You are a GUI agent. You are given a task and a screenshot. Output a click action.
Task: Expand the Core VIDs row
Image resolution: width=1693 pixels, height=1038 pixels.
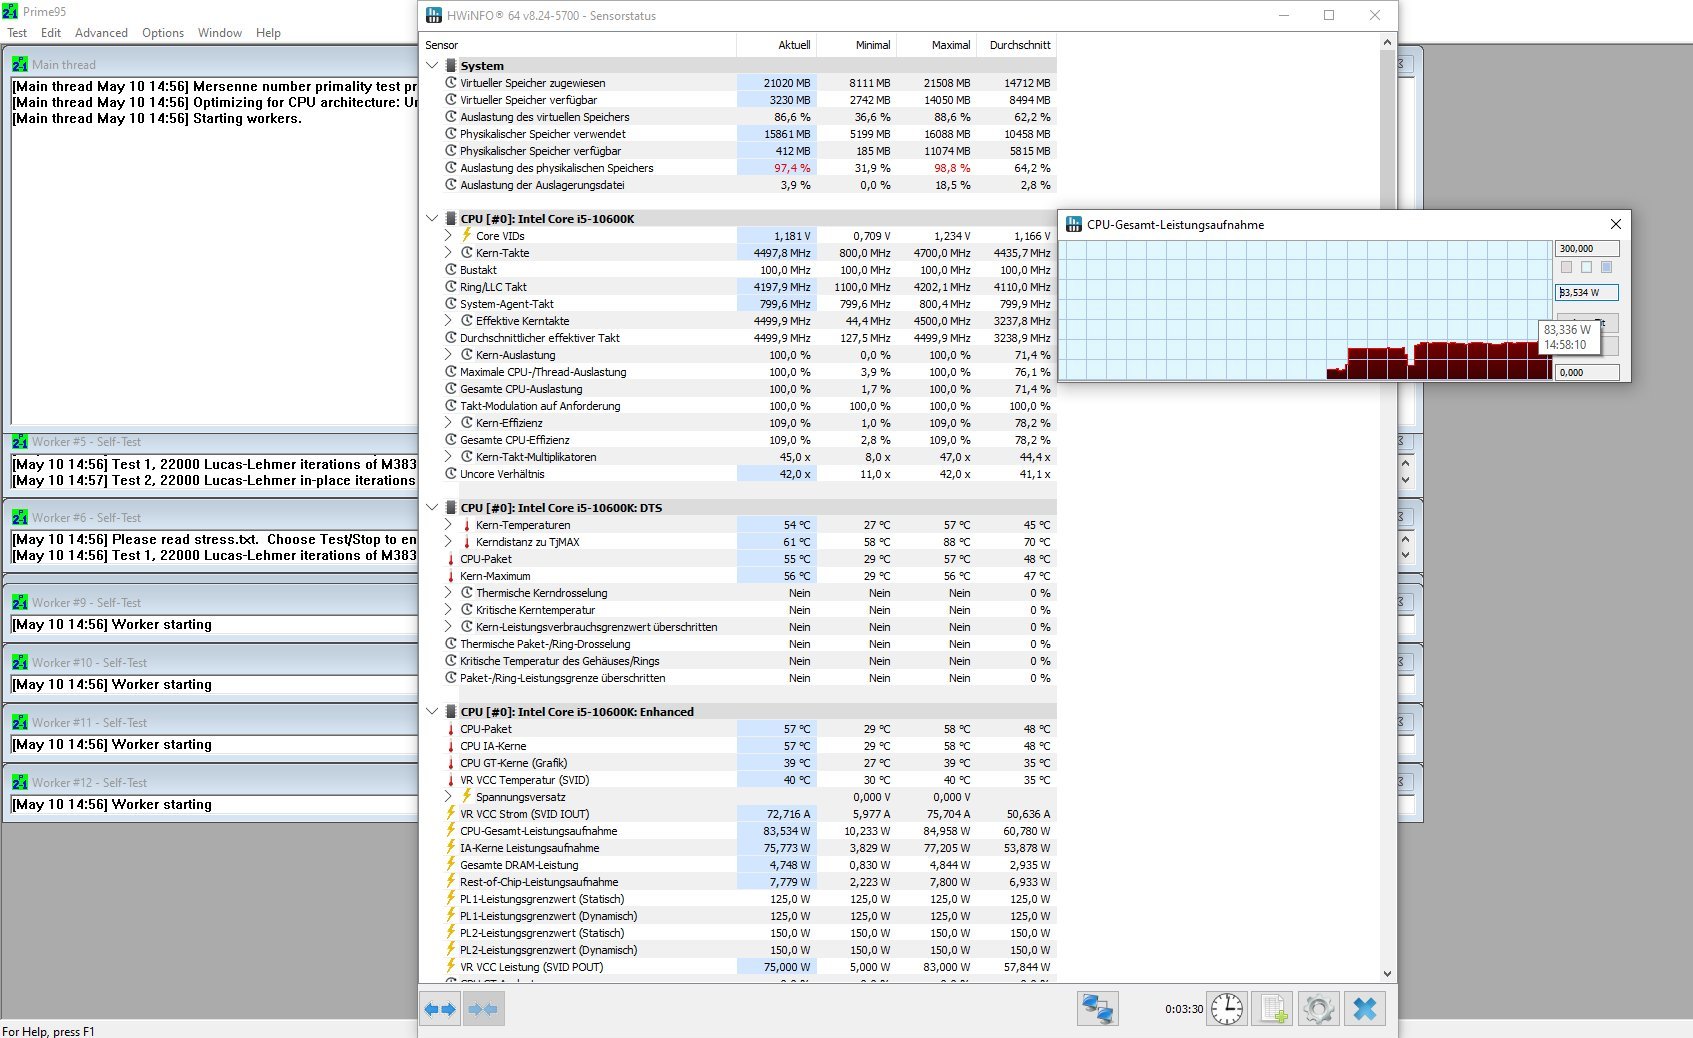[448, 236]
